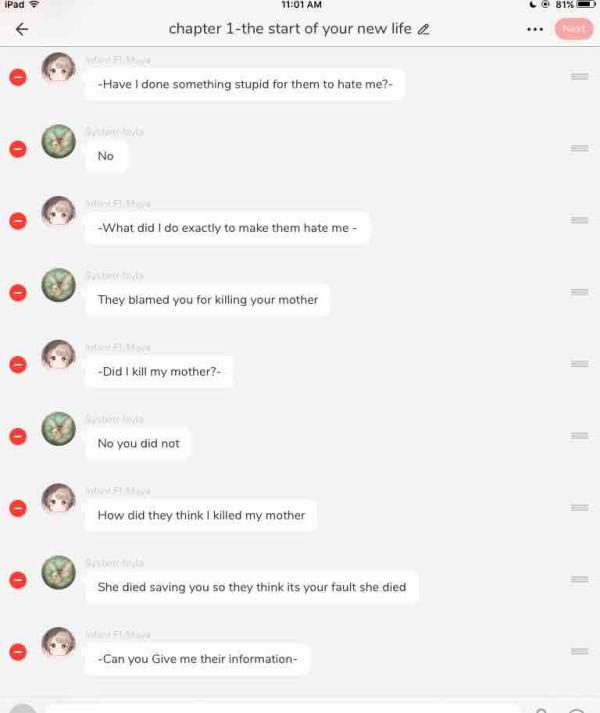The width and height of the screenshot is (600, 713).
Task: Tap the message input field at bottom
Action: (x=282, y=708)
